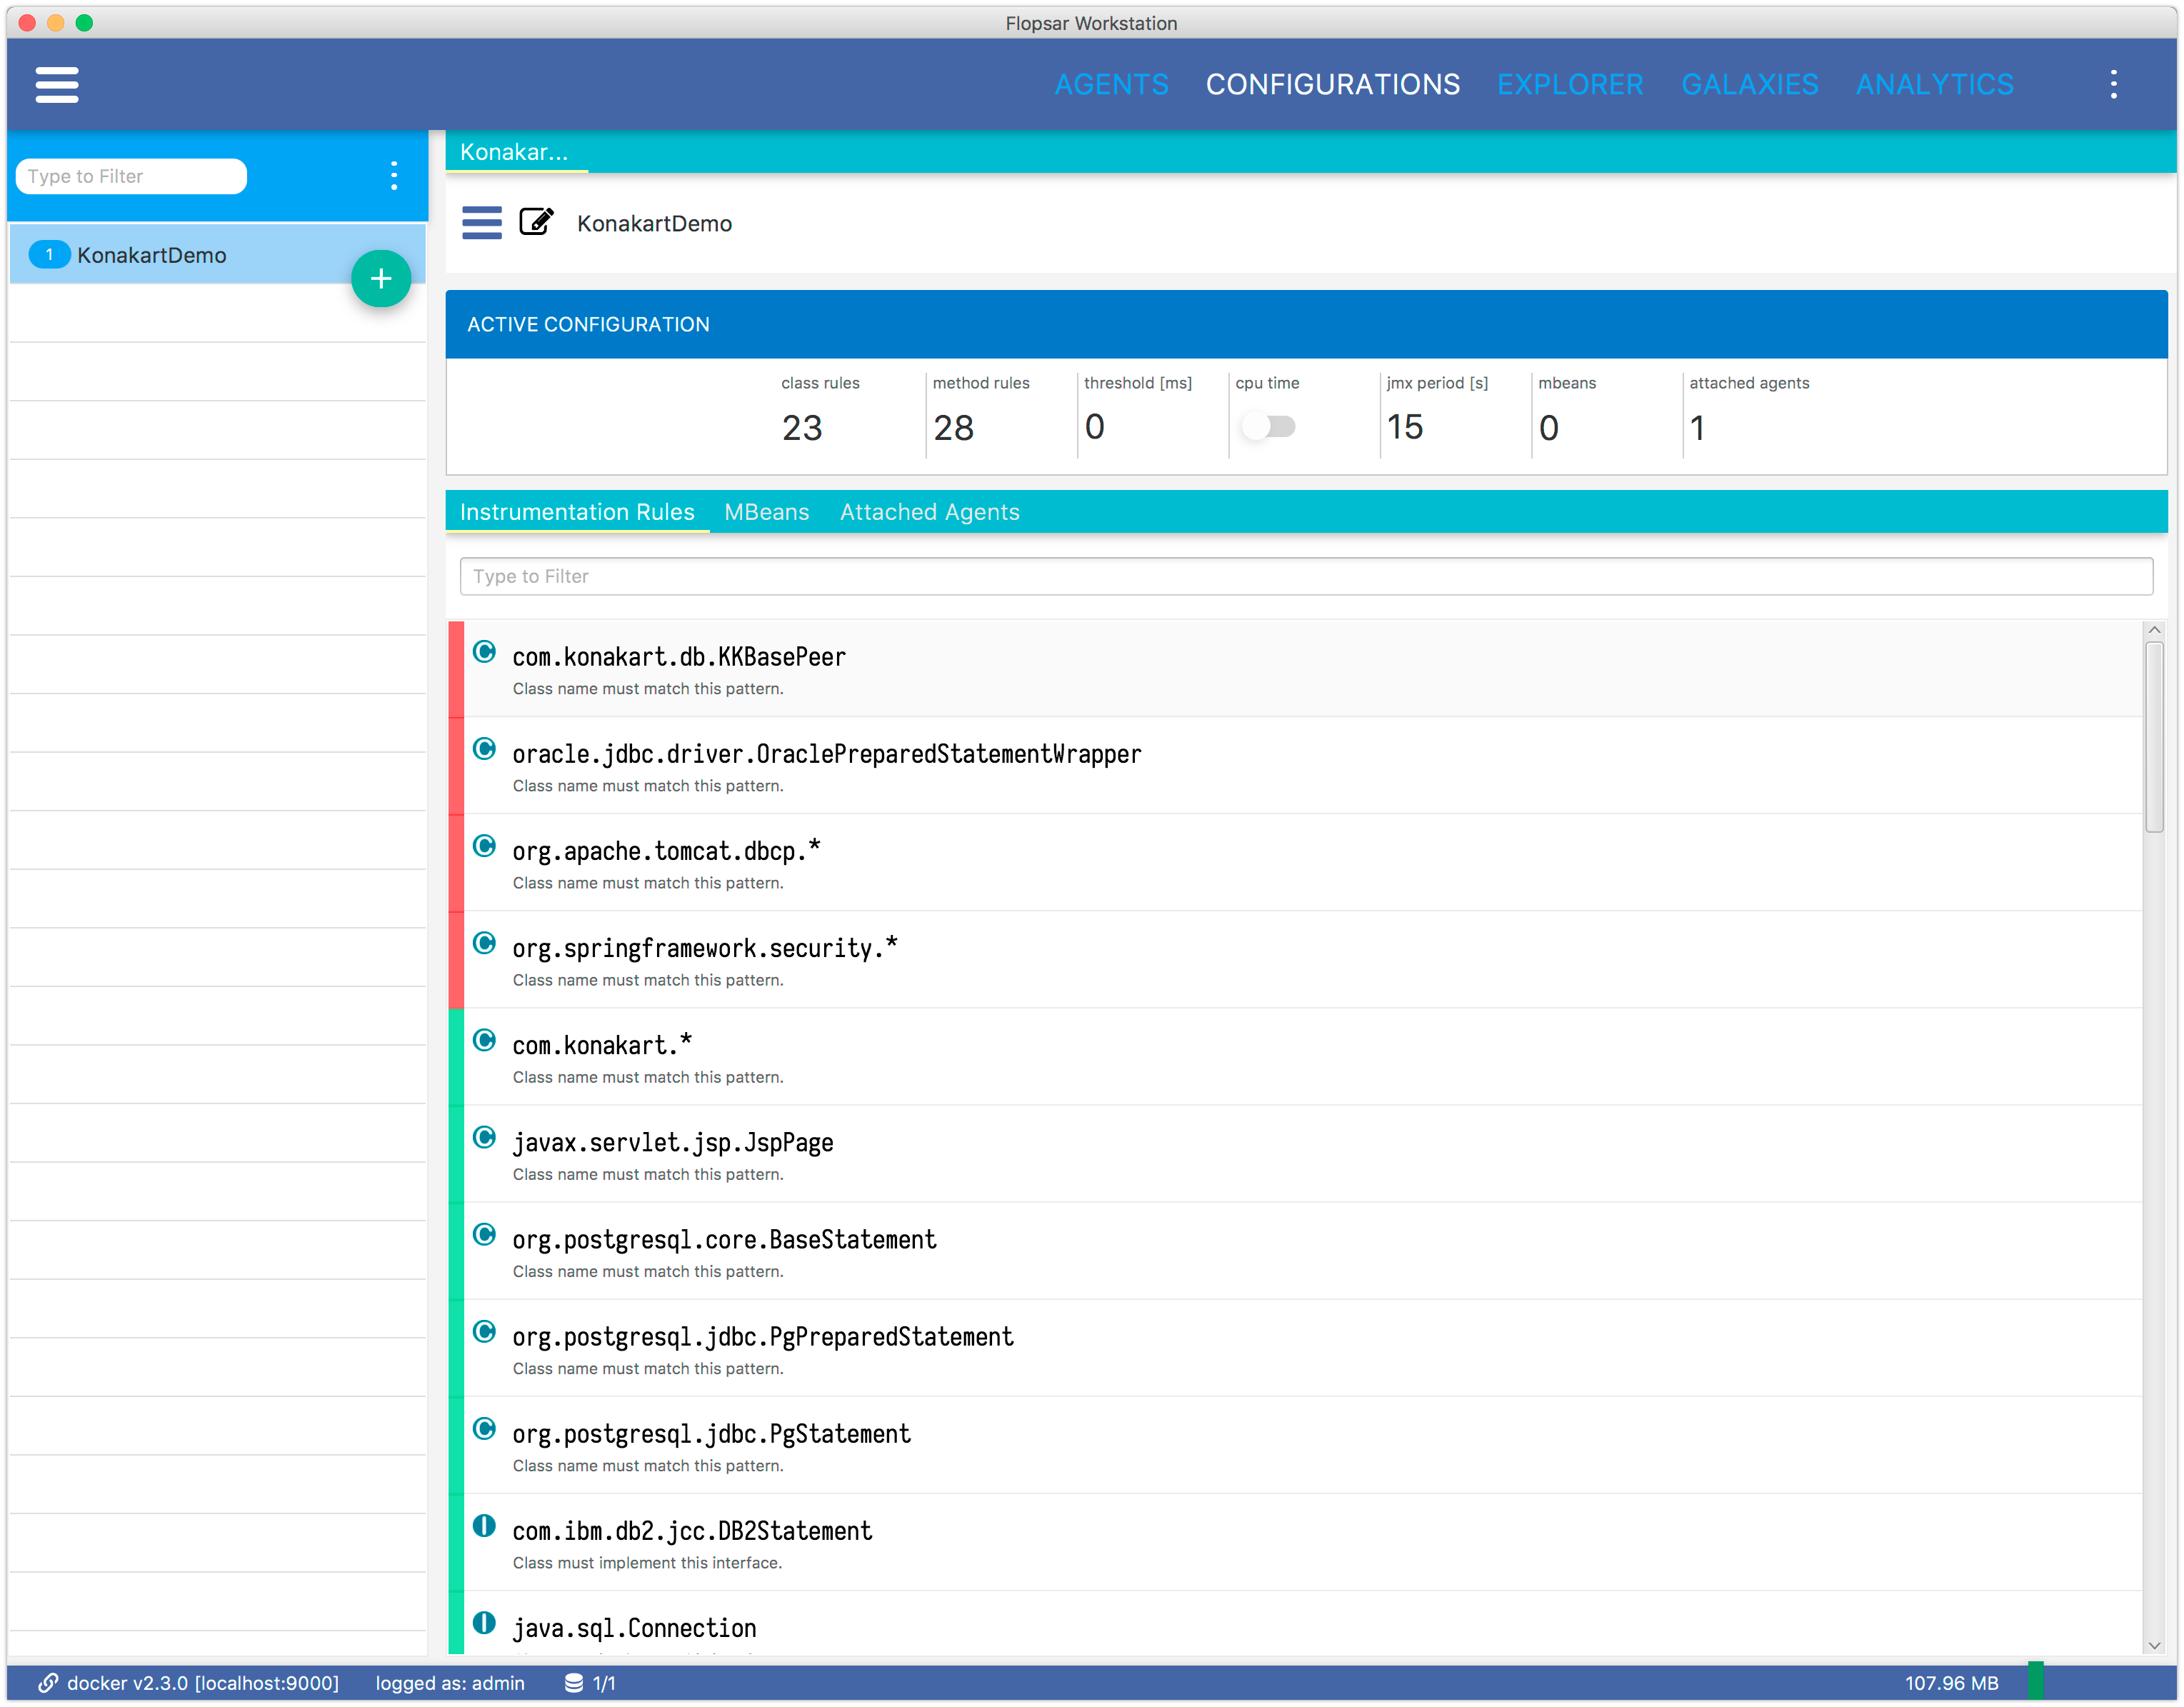
Task: Click the hamburger menu in top-left corner
Action: click(56, 84)
